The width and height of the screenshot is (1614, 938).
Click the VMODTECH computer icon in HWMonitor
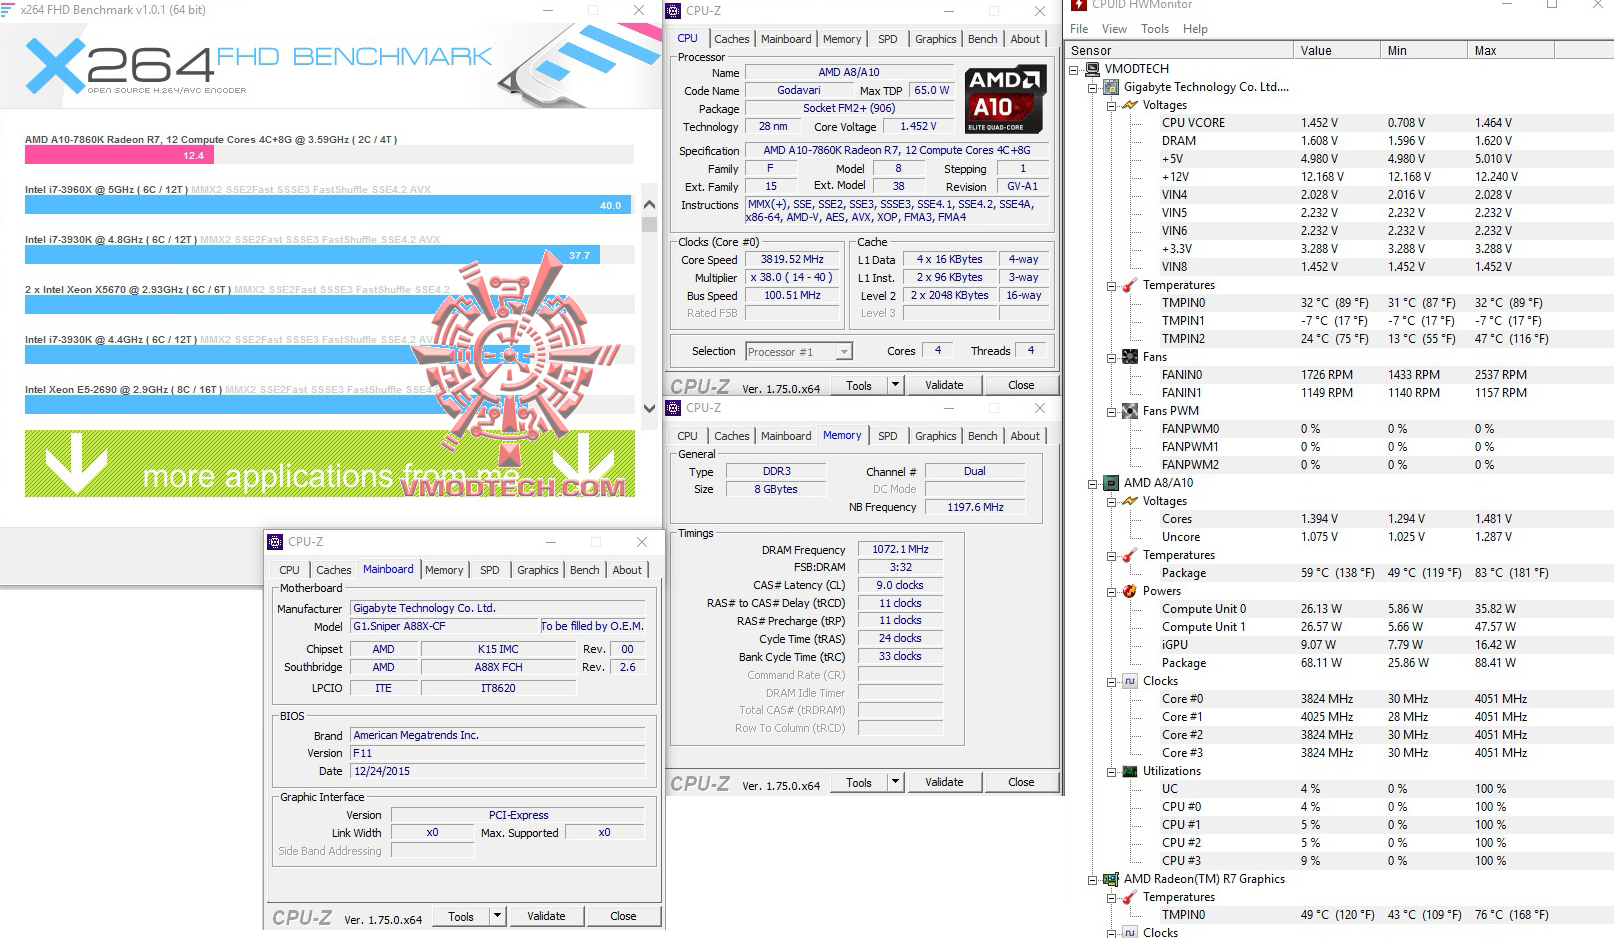click(x=1093, y=69)
